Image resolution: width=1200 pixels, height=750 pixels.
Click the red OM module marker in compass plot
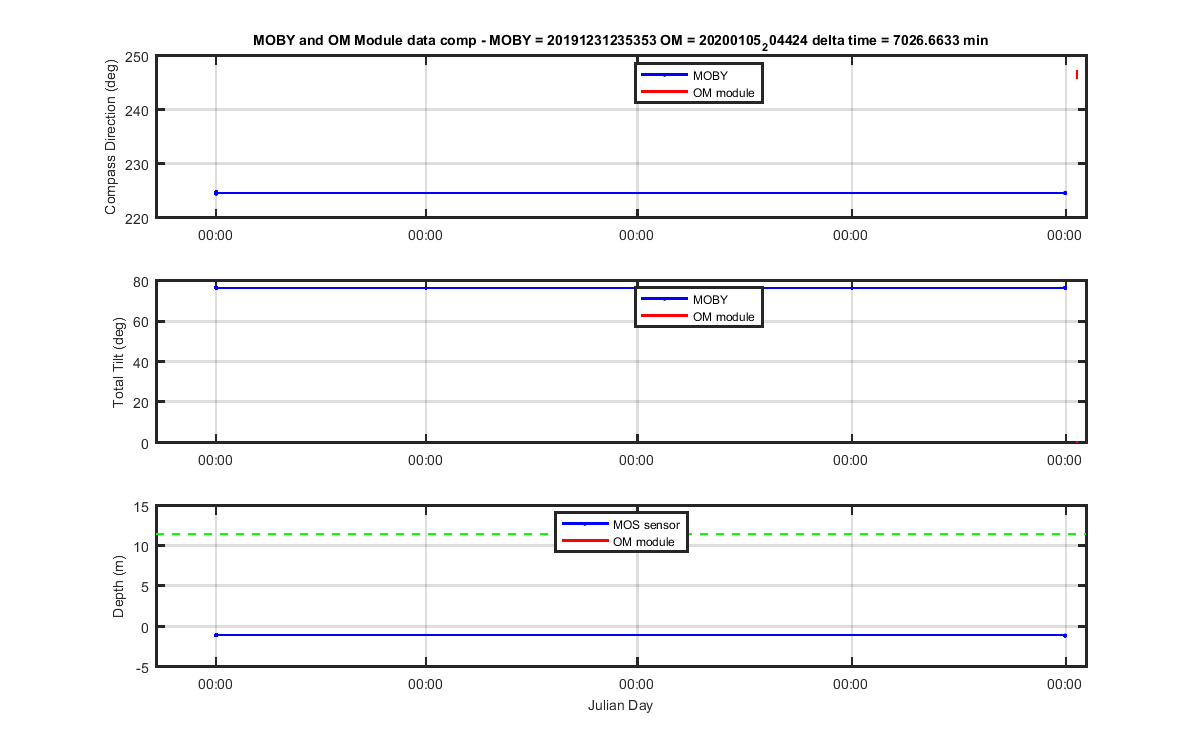[1077, 75]
